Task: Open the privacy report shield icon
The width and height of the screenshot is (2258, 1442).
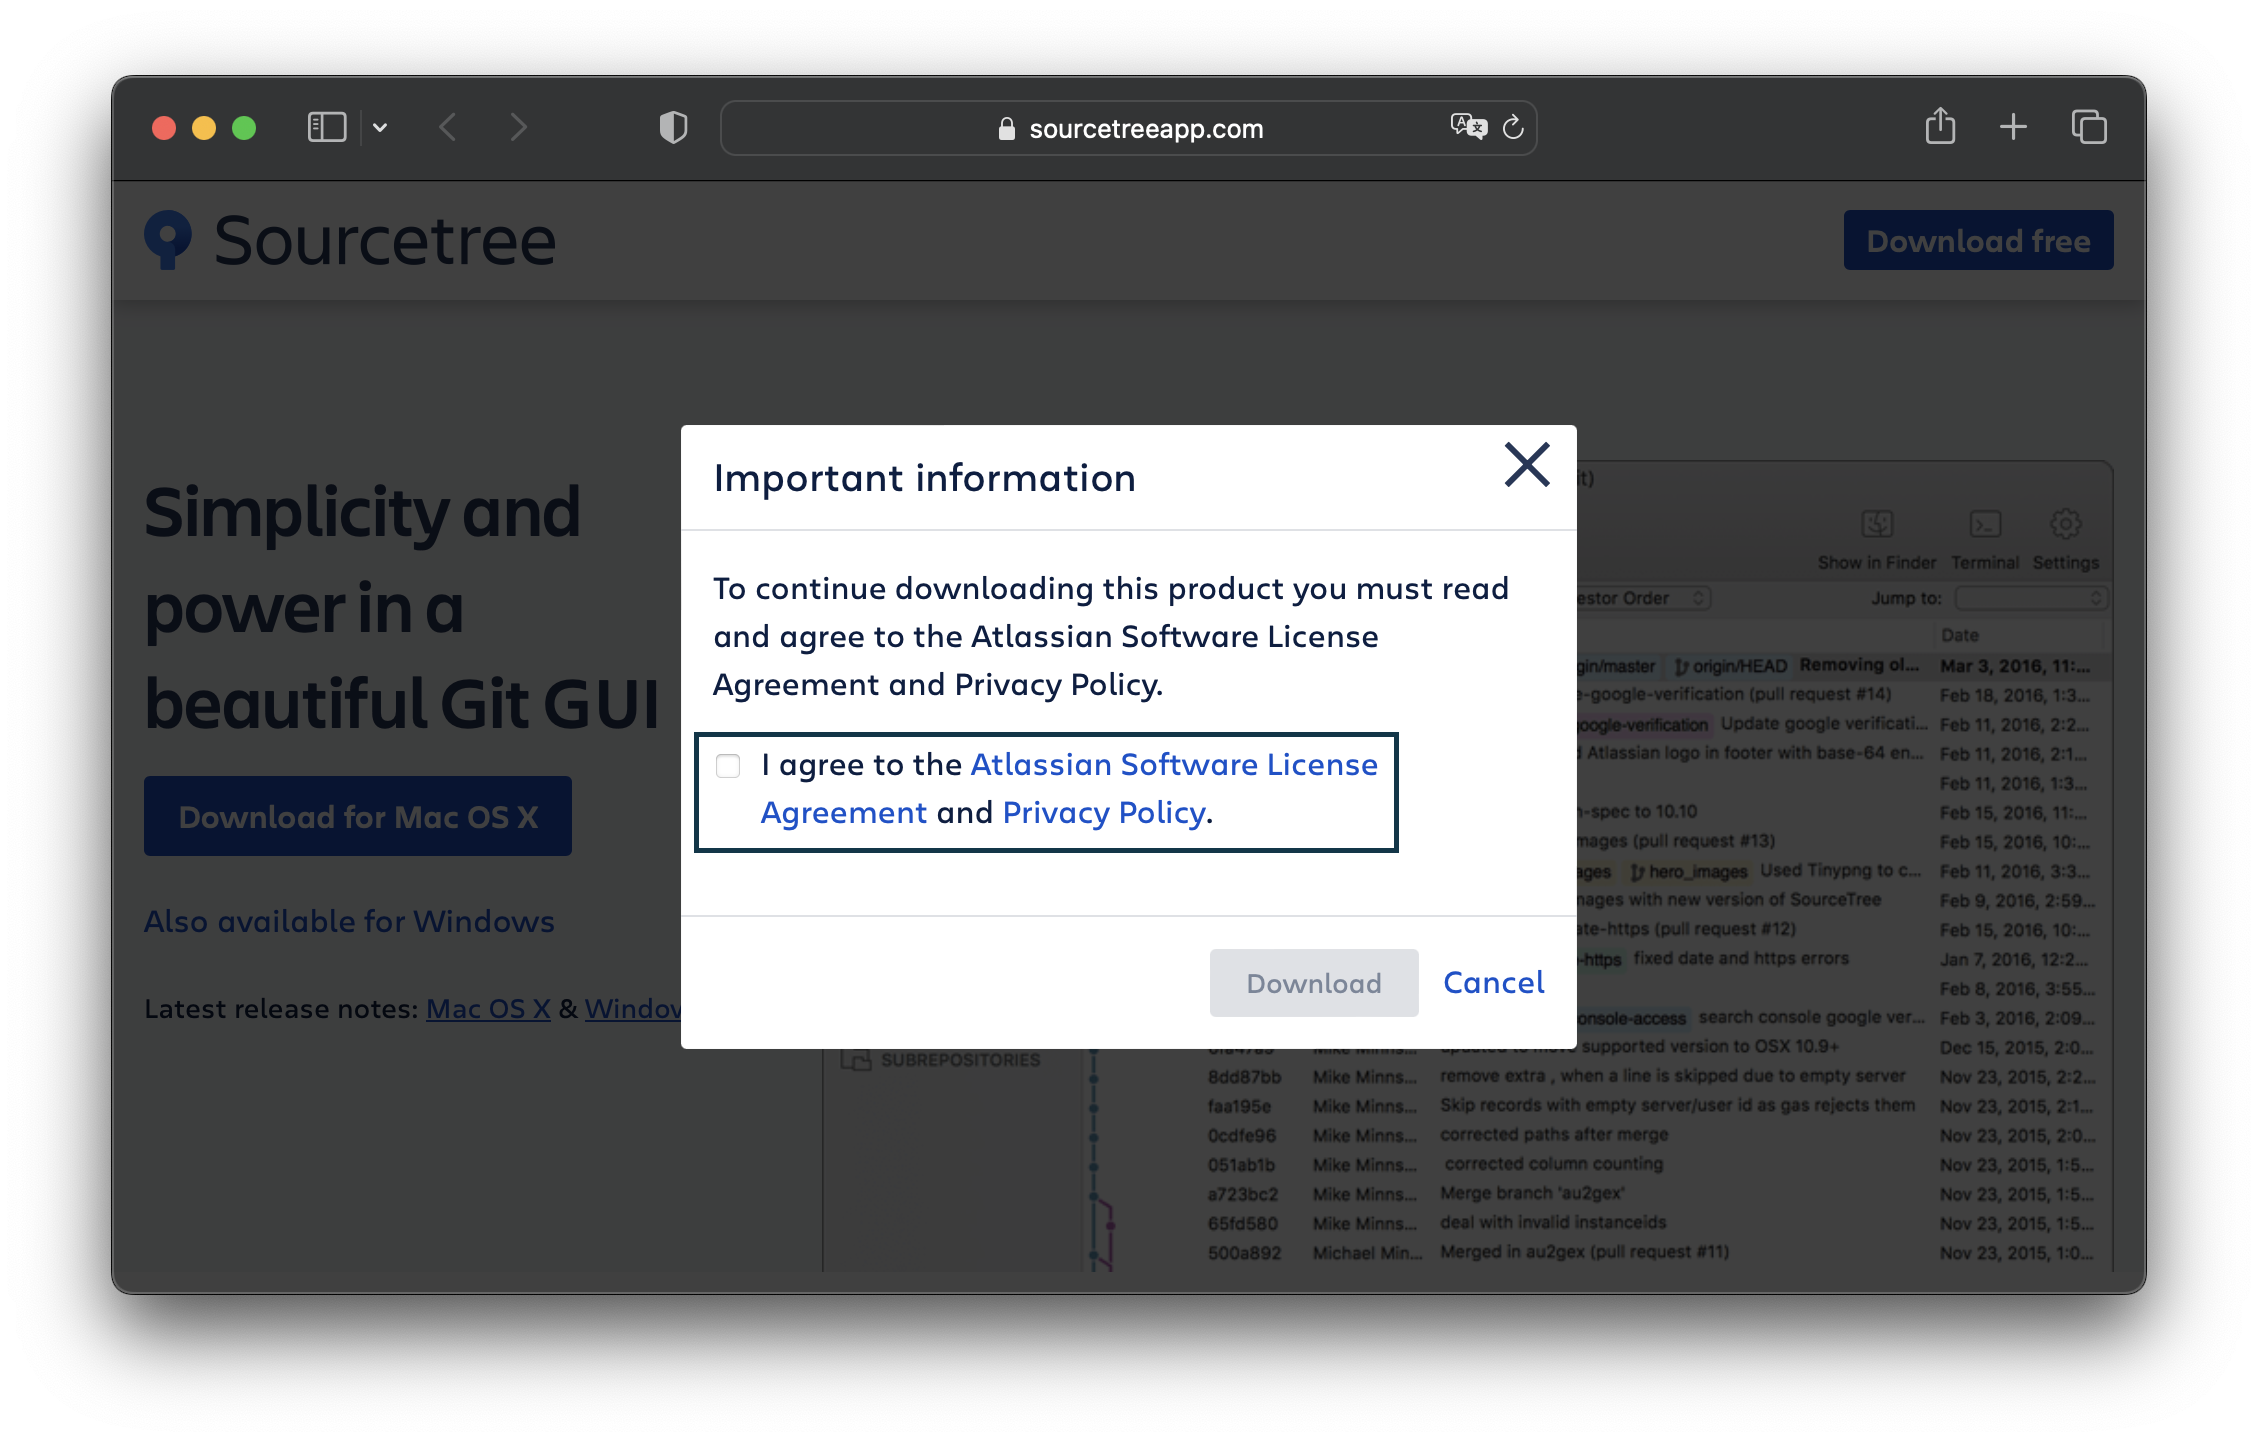Action: coord(673,128)
